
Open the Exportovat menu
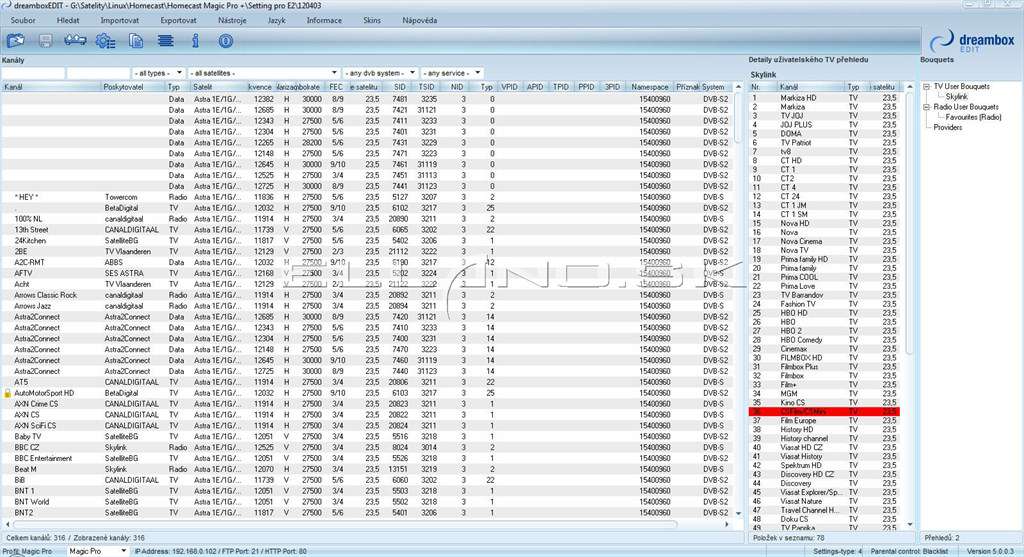(178, 20)
